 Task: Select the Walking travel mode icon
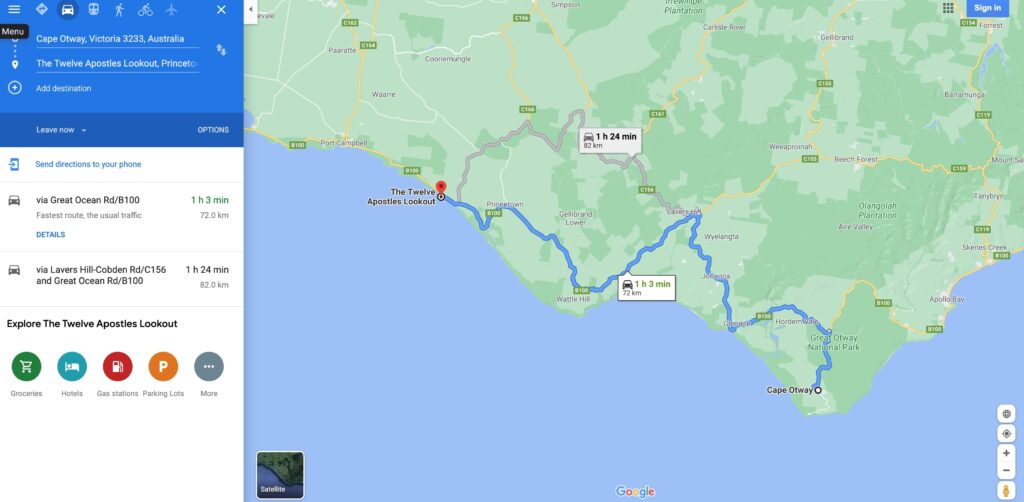point(119,9)
